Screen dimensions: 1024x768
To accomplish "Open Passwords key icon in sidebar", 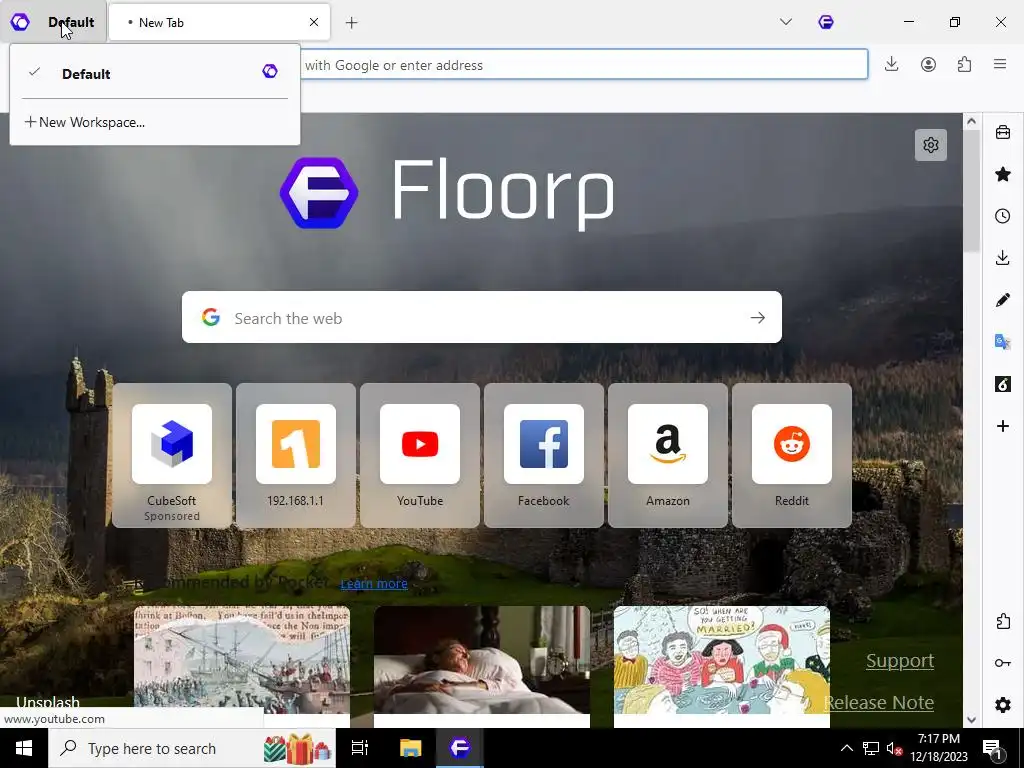I will tap(1003, 663).
